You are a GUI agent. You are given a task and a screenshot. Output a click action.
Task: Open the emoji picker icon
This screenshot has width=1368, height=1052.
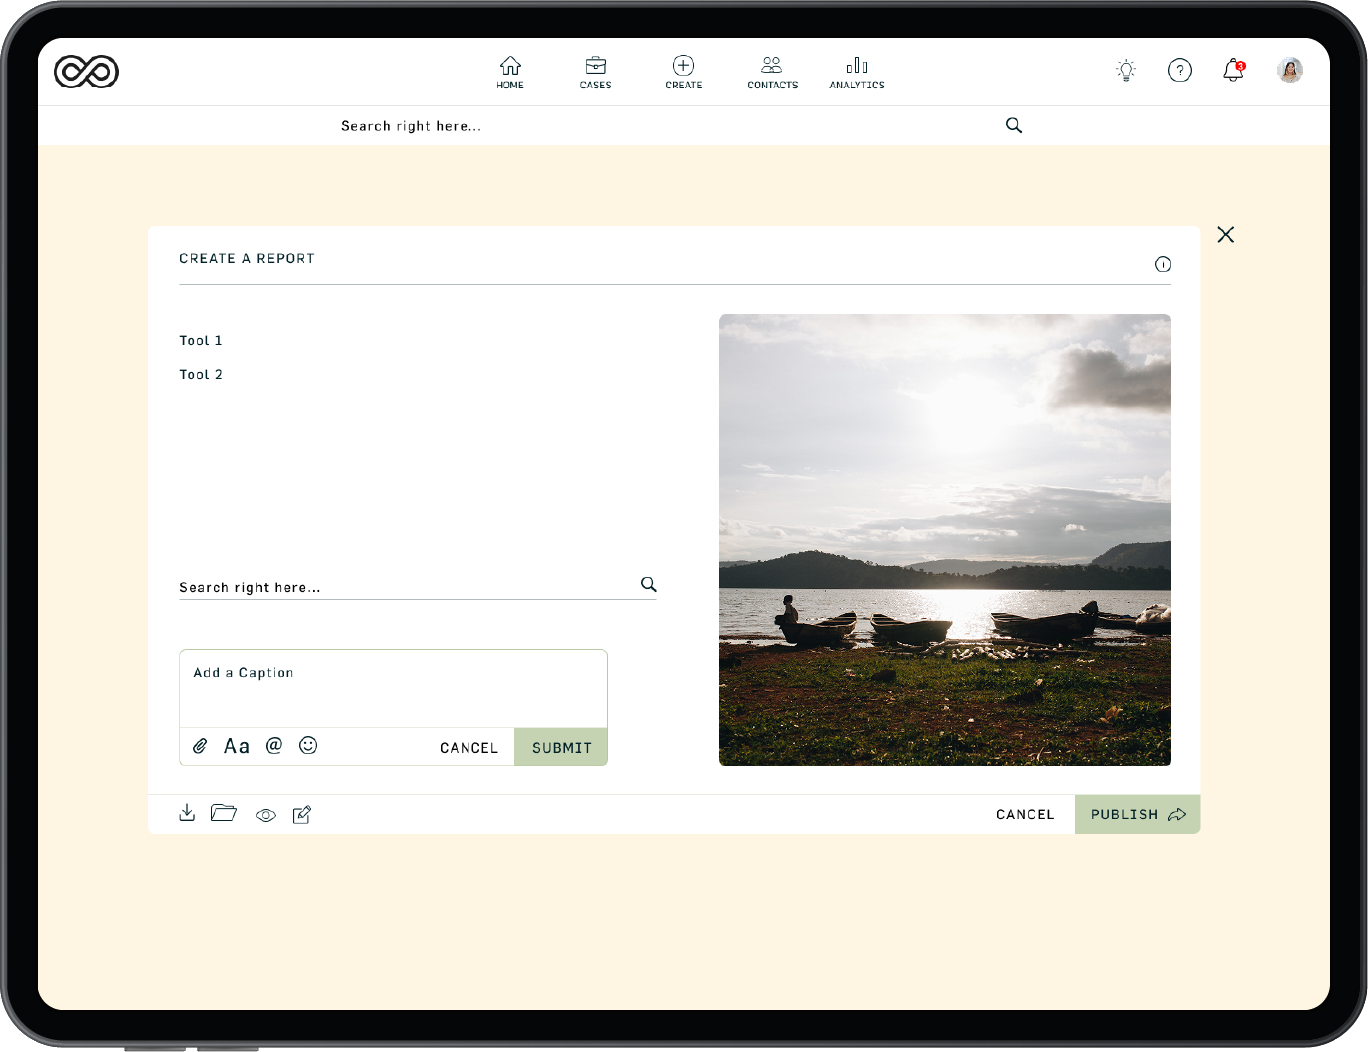pos(308,745)
